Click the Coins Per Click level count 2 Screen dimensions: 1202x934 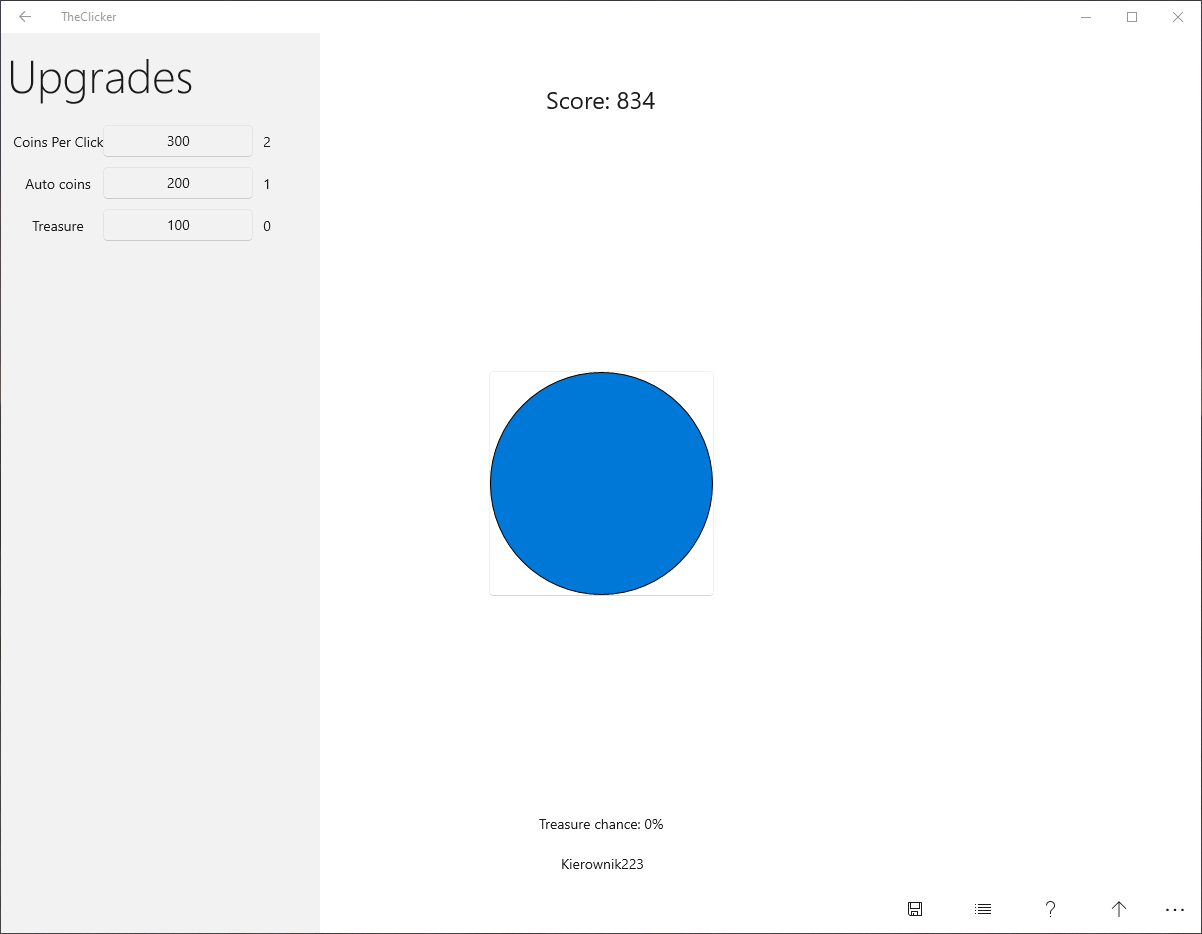pos(267,142)
